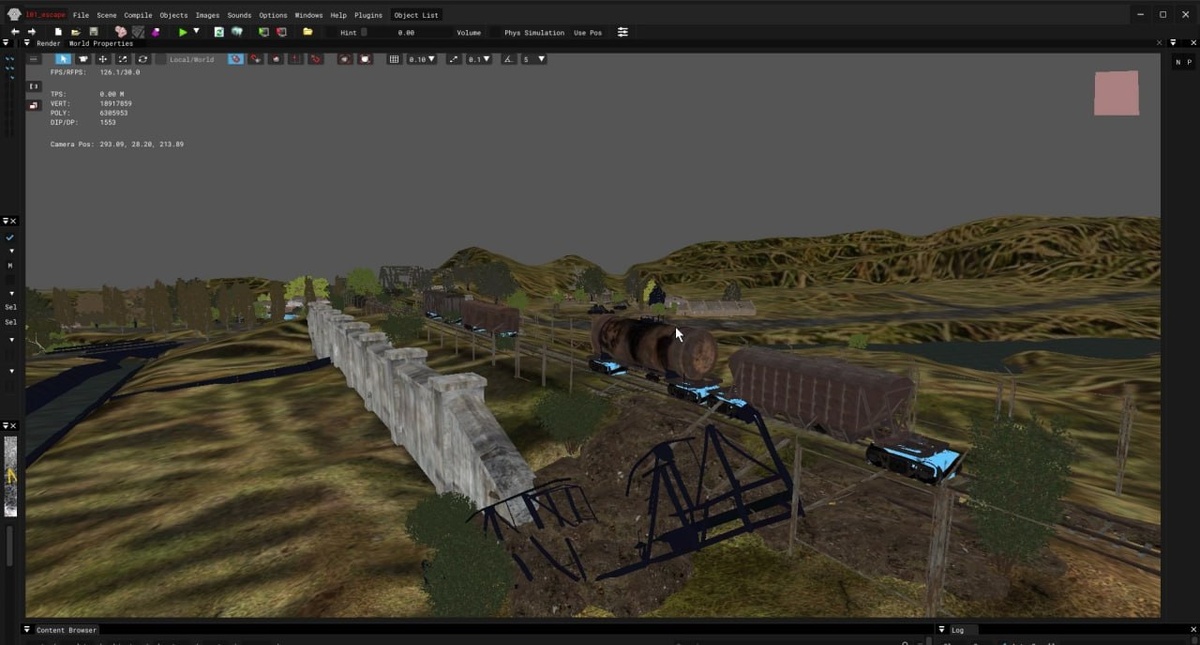Save the scene with the floppy icon
The height and width of the screenshot is (645, 1200).
[93, 32]
